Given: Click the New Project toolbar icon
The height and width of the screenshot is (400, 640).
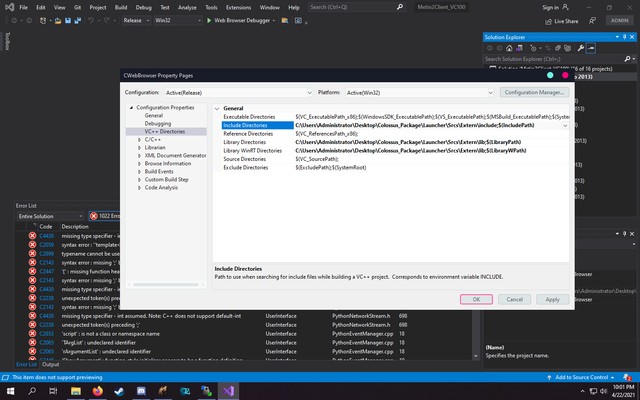Looking at the screenshot, I should pos(43,20).
